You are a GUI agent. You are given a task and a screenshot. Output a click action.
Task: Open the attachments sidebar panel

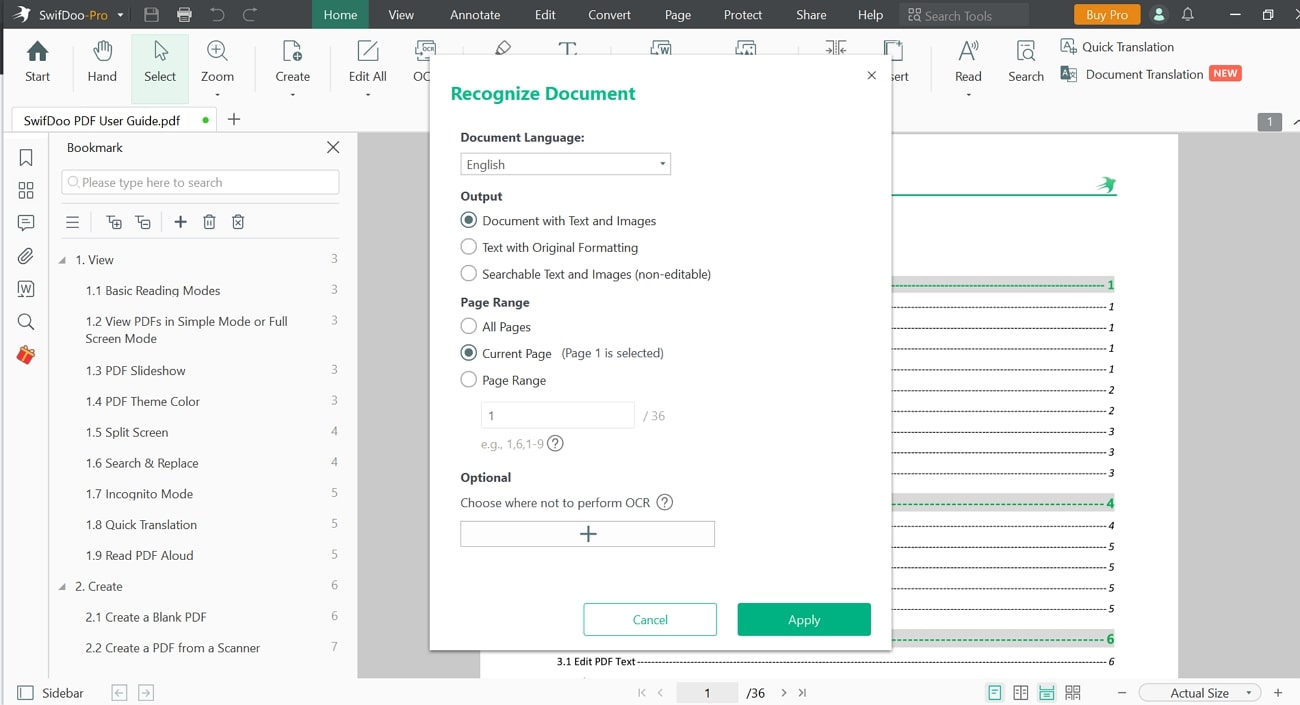(x=26, y=255)
